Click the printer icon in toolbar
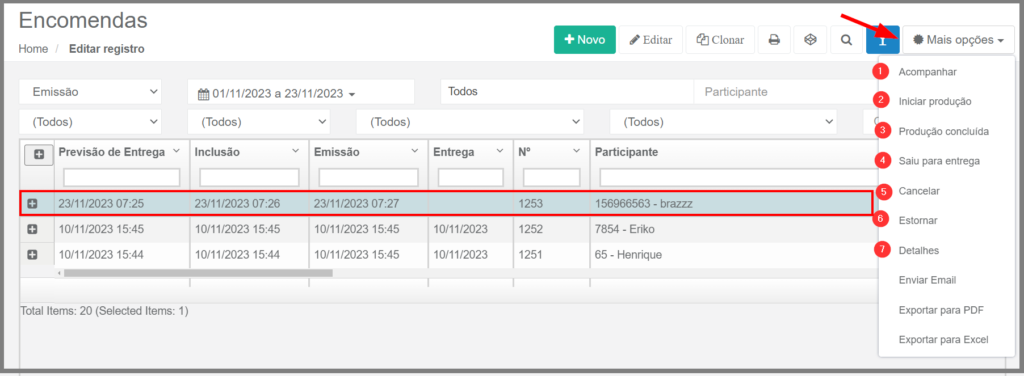This screenshot has width=1024, height=376. click(774, 40)
